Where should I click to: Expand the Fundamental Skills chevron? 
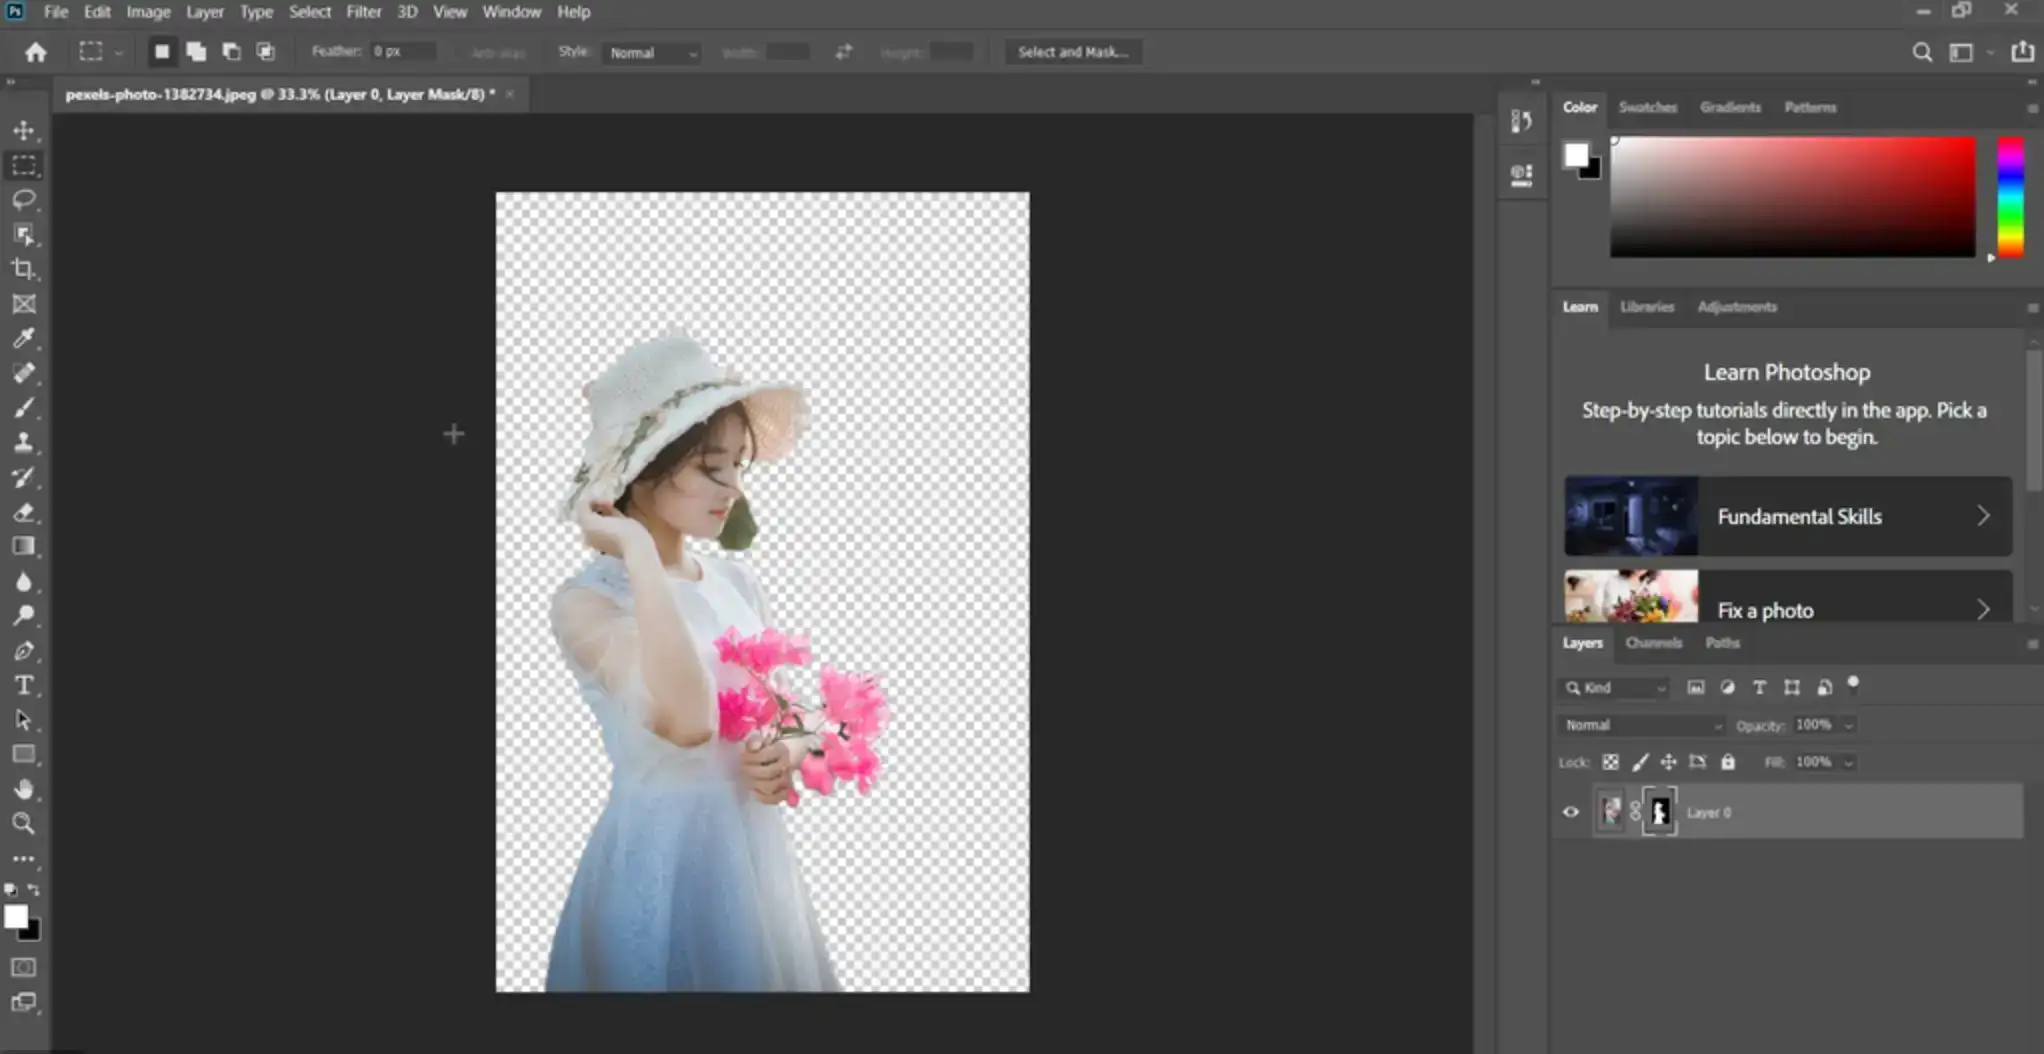(x=1982, y=516)
